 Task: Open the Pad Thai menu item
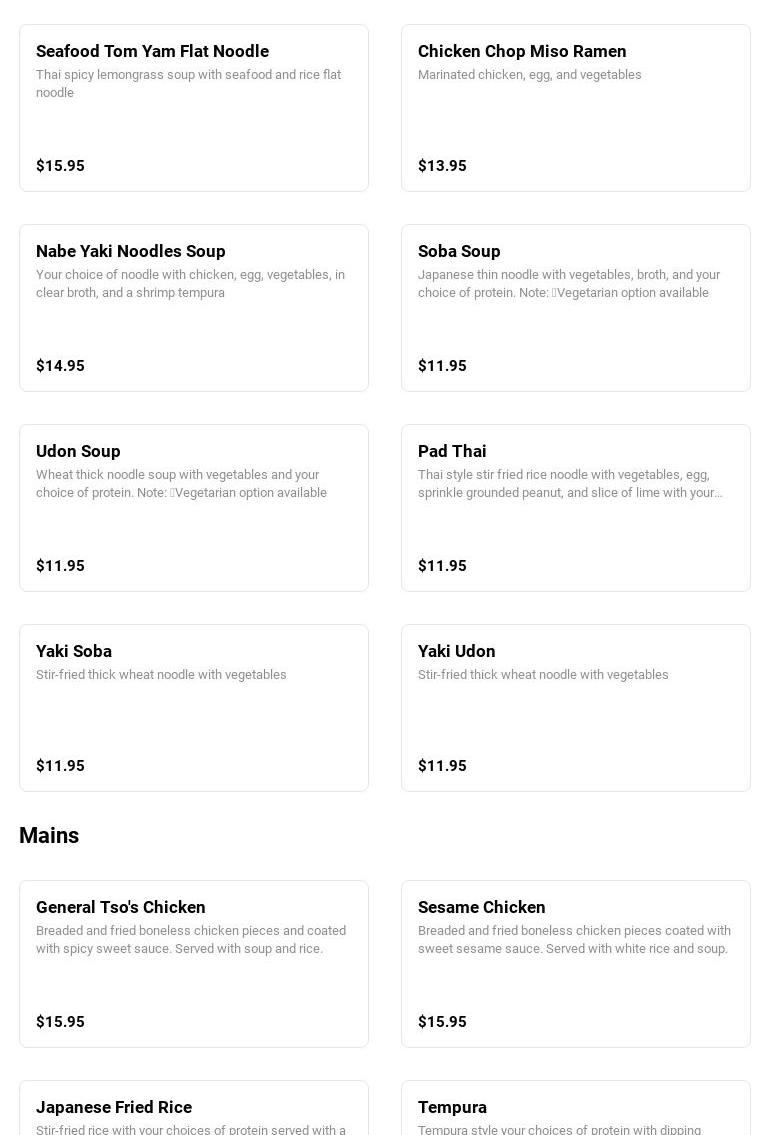click(x=575, y=507)
